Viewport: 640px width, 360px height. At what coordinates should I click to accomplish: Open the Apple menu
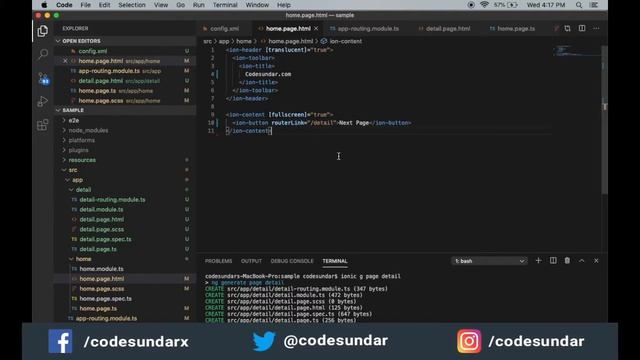(44, 5)
